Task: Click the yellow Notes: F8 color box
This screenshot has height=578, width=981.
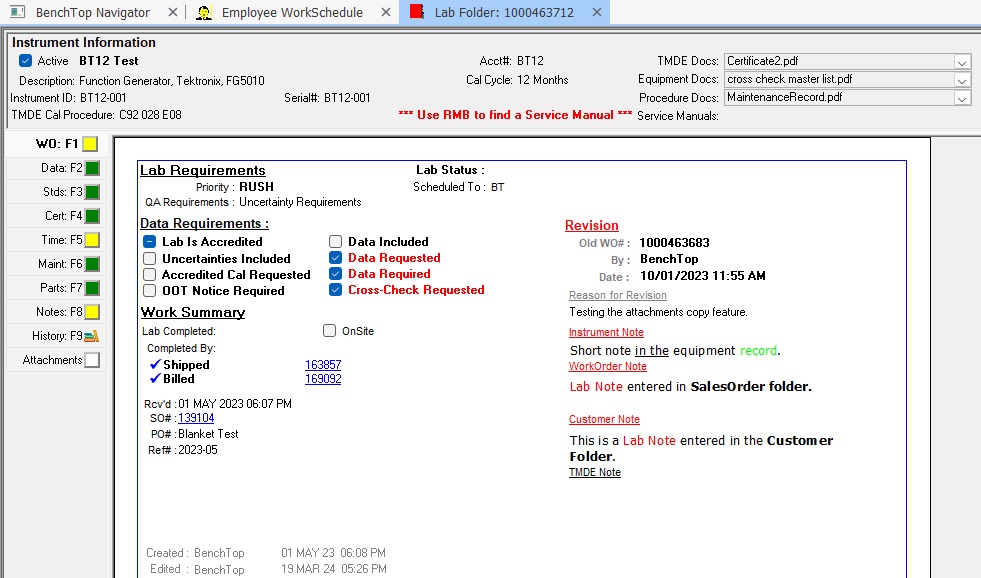Action: coord(90,312)
